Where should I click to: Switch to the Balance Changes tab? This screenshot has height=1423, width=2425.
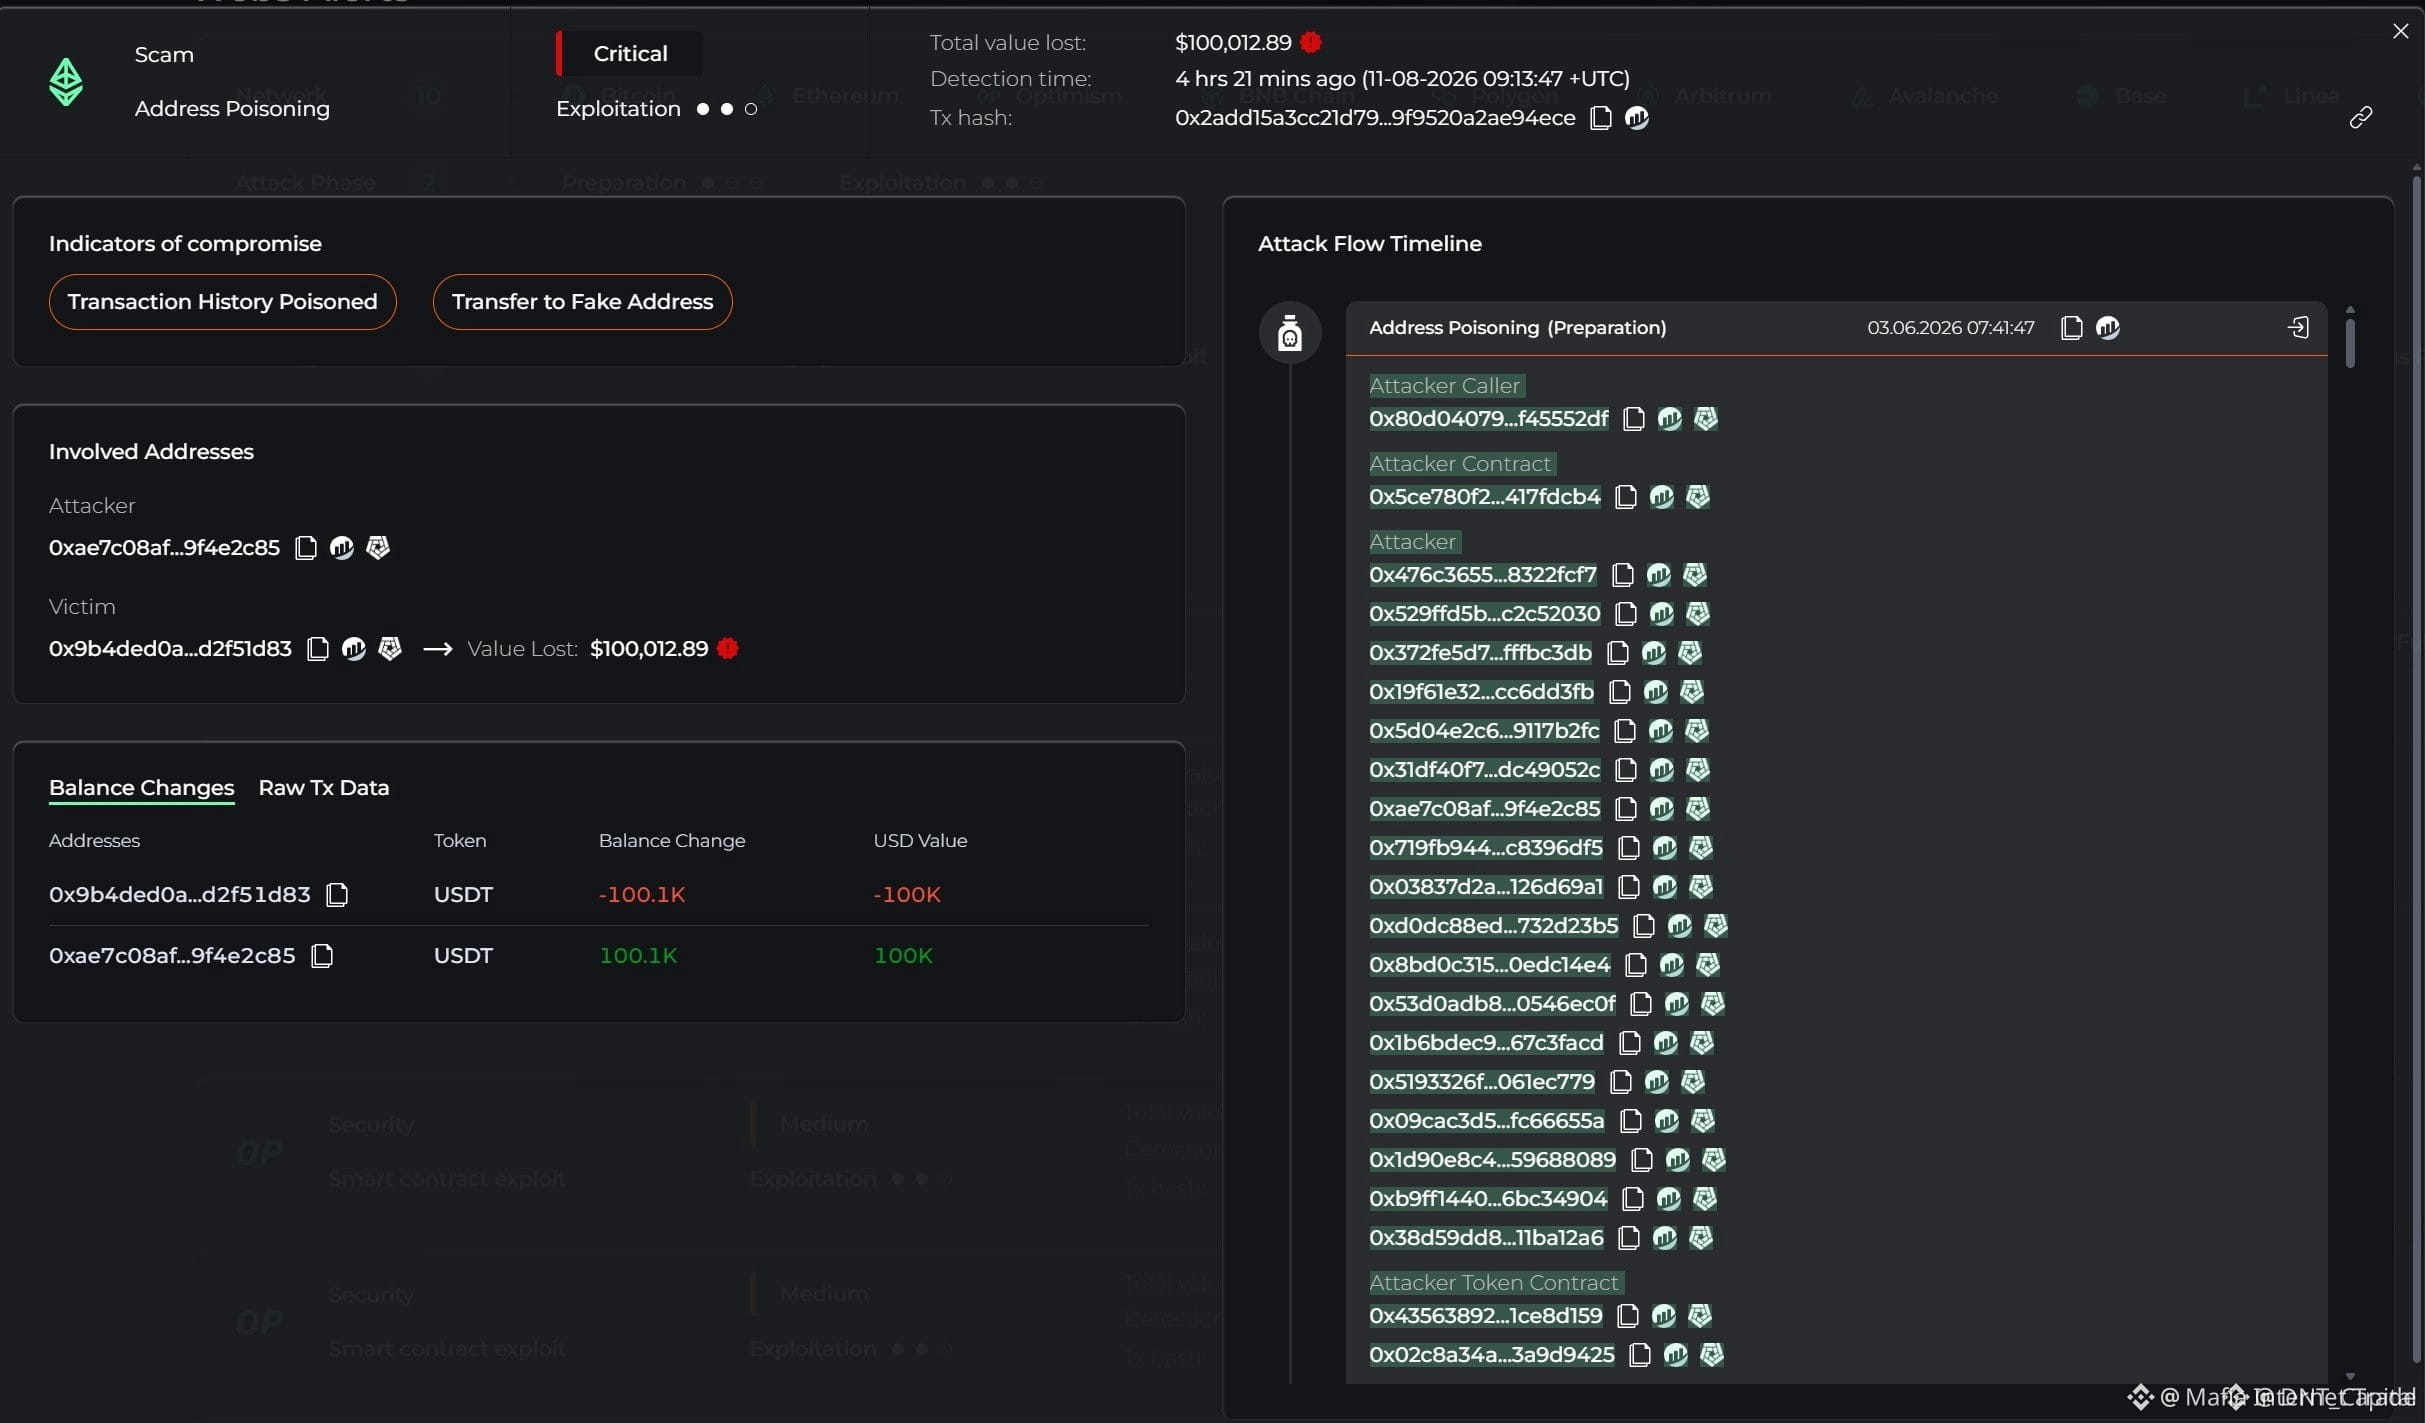tap(142, 788)
